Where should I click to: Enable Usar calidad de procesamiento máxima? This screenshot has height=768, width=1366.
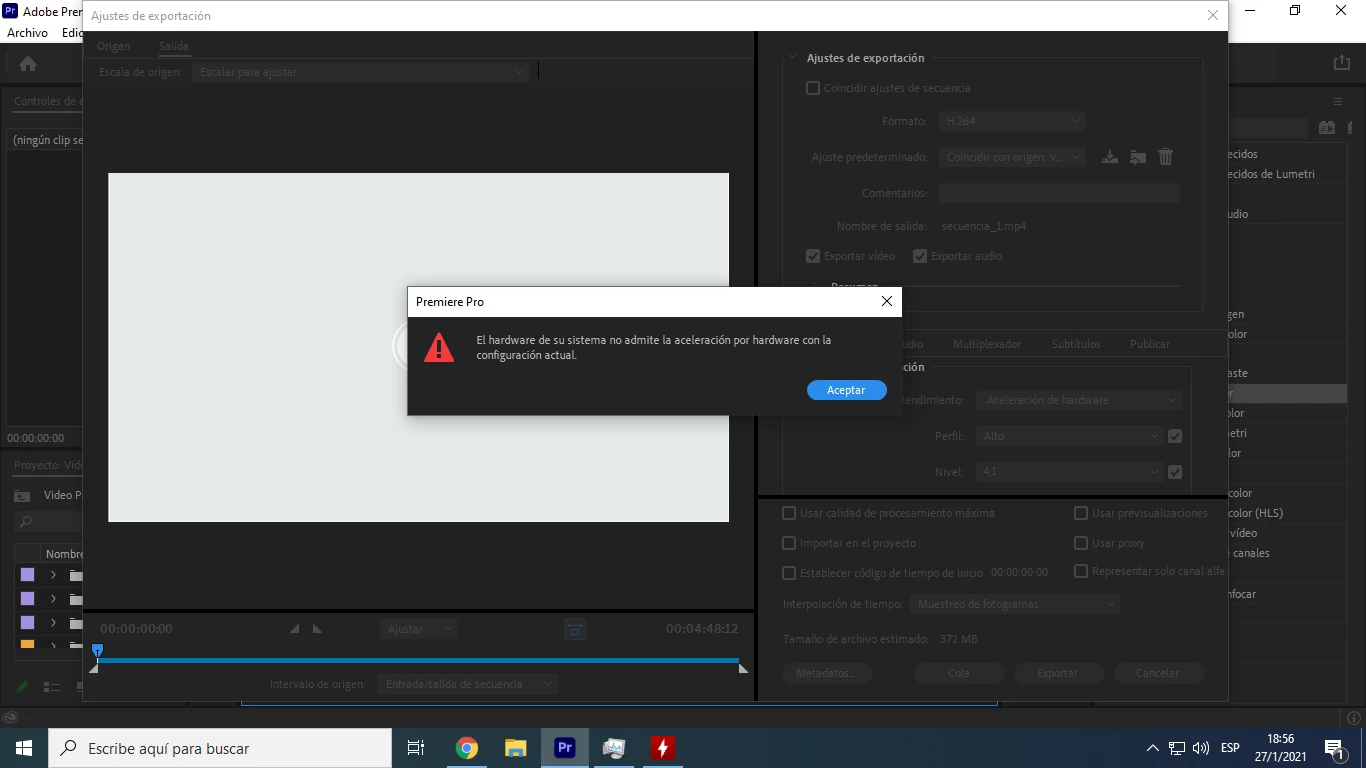pos(789,513)
